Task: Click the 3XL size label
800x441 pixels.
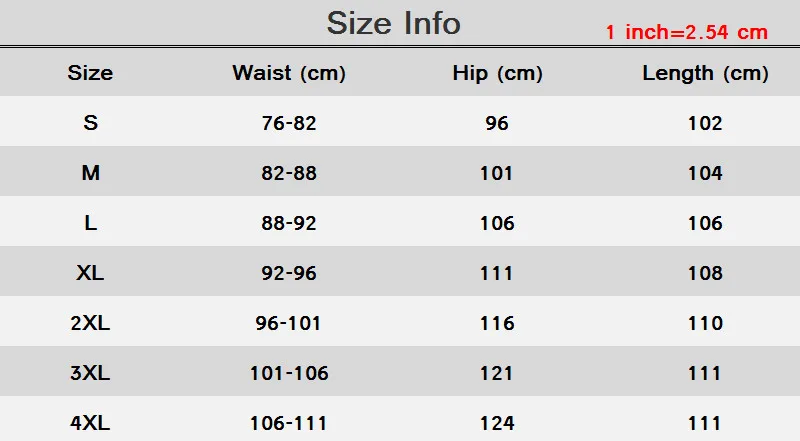Action: click(90, 373)
